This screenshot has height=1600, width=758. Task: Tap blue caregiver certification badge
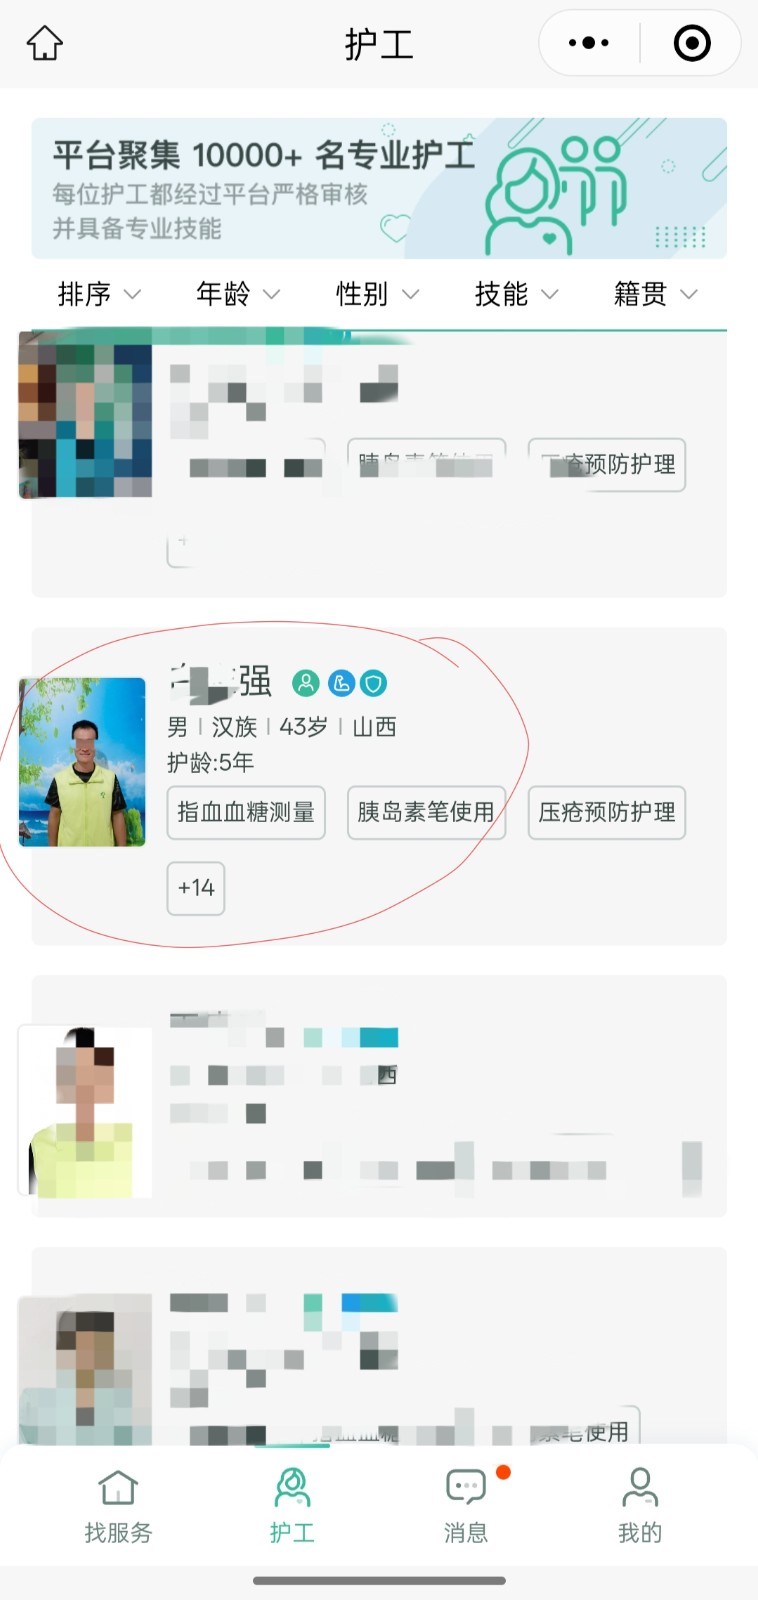point(340,683)
